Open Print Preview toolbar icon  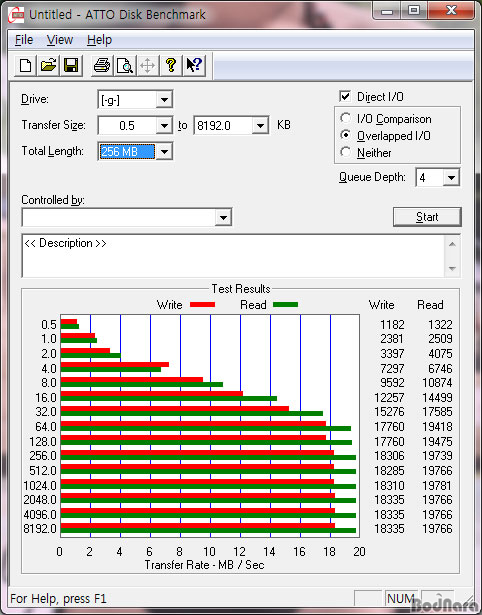click(125, 65)
